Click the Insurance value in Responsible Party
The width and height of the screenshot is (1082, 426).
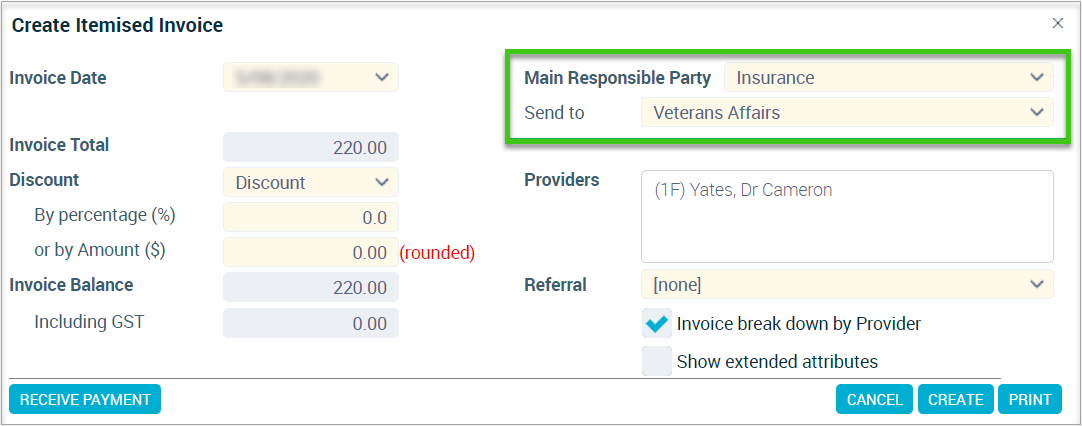point(775,78)
